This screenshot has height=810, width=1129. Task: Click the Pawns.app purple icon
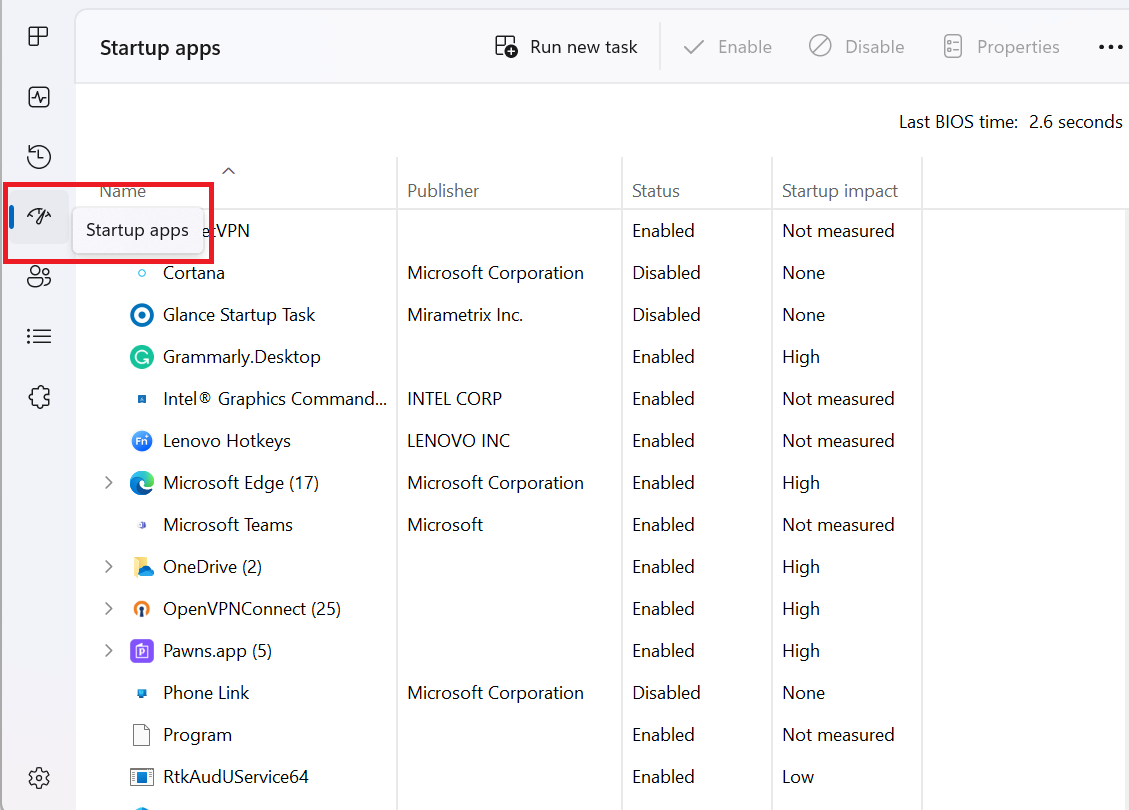142,651
